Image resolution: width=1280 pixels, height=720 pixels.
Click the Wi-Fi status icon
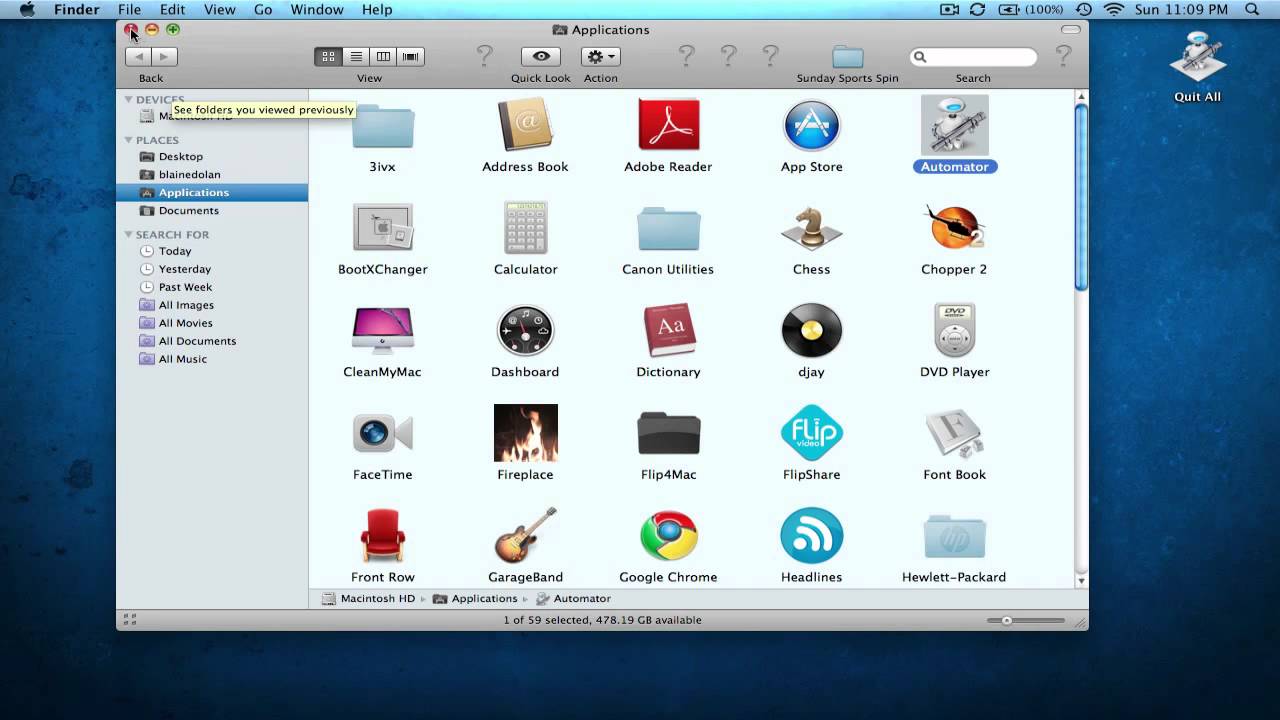click(1113, 9)
